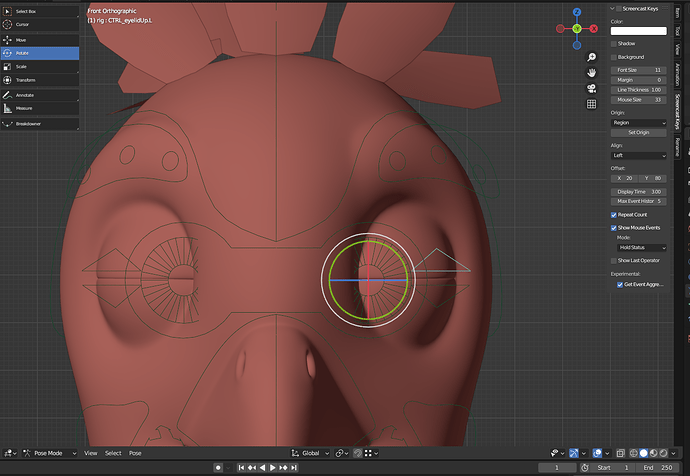Toggle the use preview range clock
Screen dimensions: 690x476
tap(585, 467)
